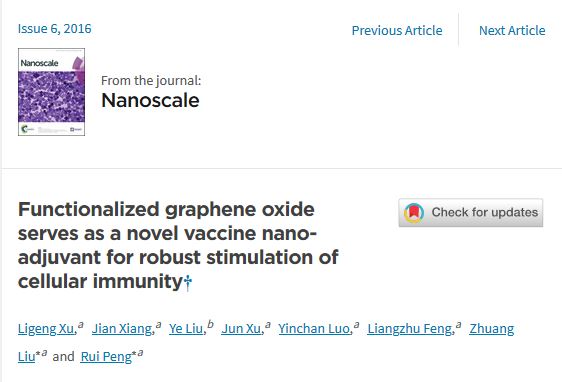Open the dagger footnote after the title
Image resolution: width=562 pixels, height=382 pixels.
[188, 283]
